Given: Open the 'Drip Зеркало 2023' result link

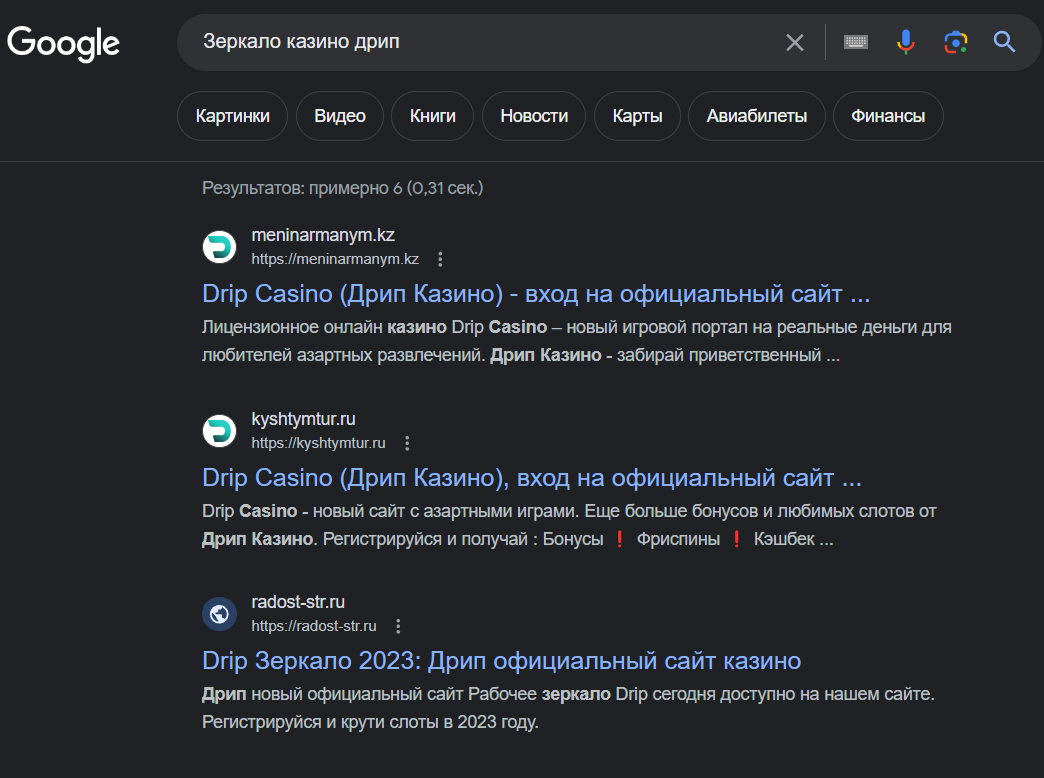Looking at the screenshot, I should coord(501,661).
